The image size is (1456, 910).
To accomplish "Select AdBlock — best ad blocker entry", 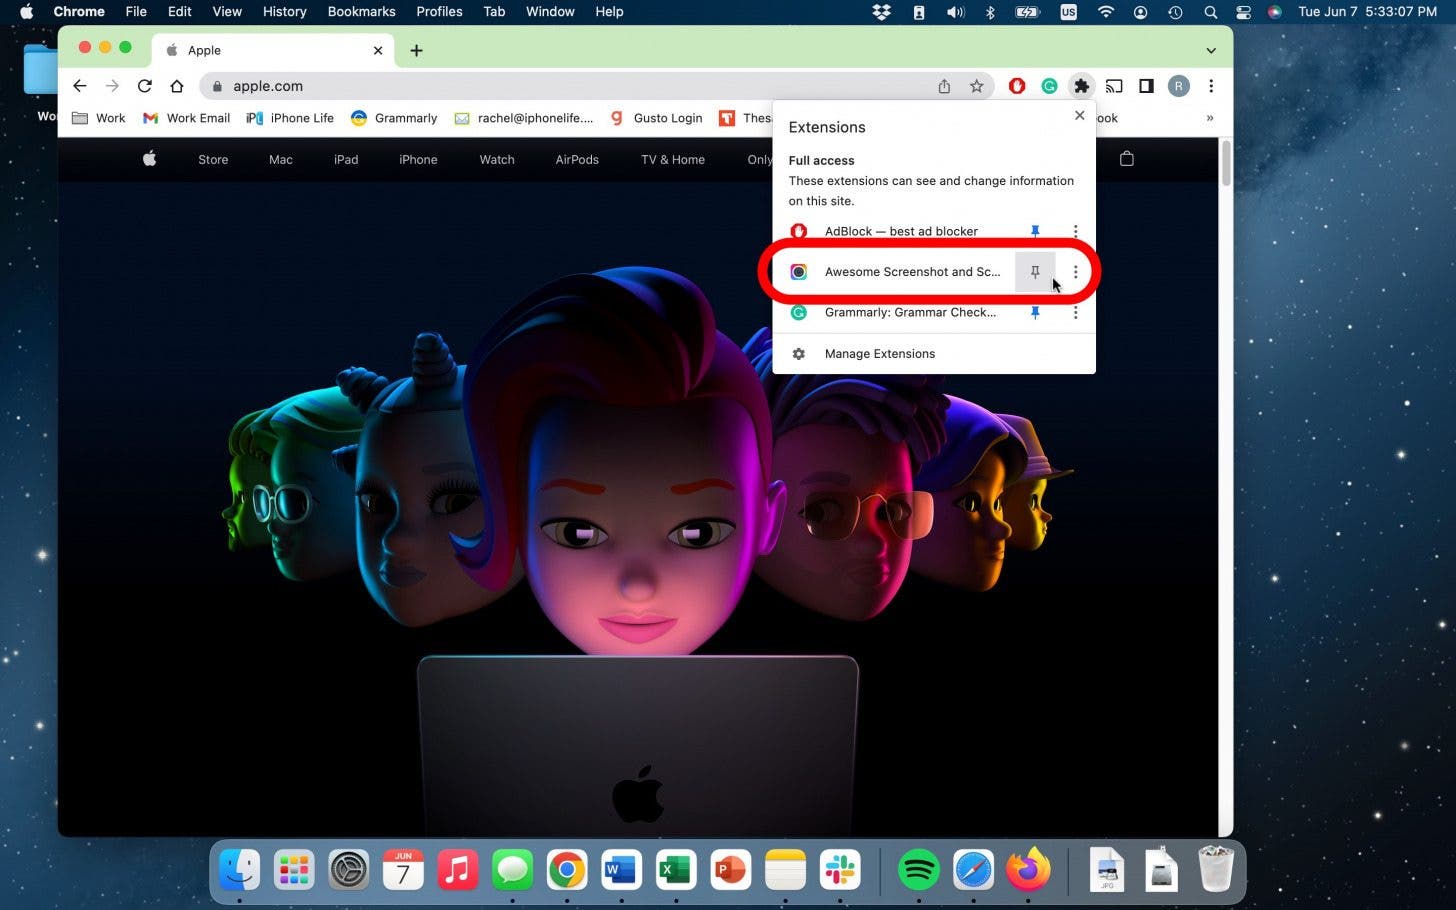I will tap(900, 231).
